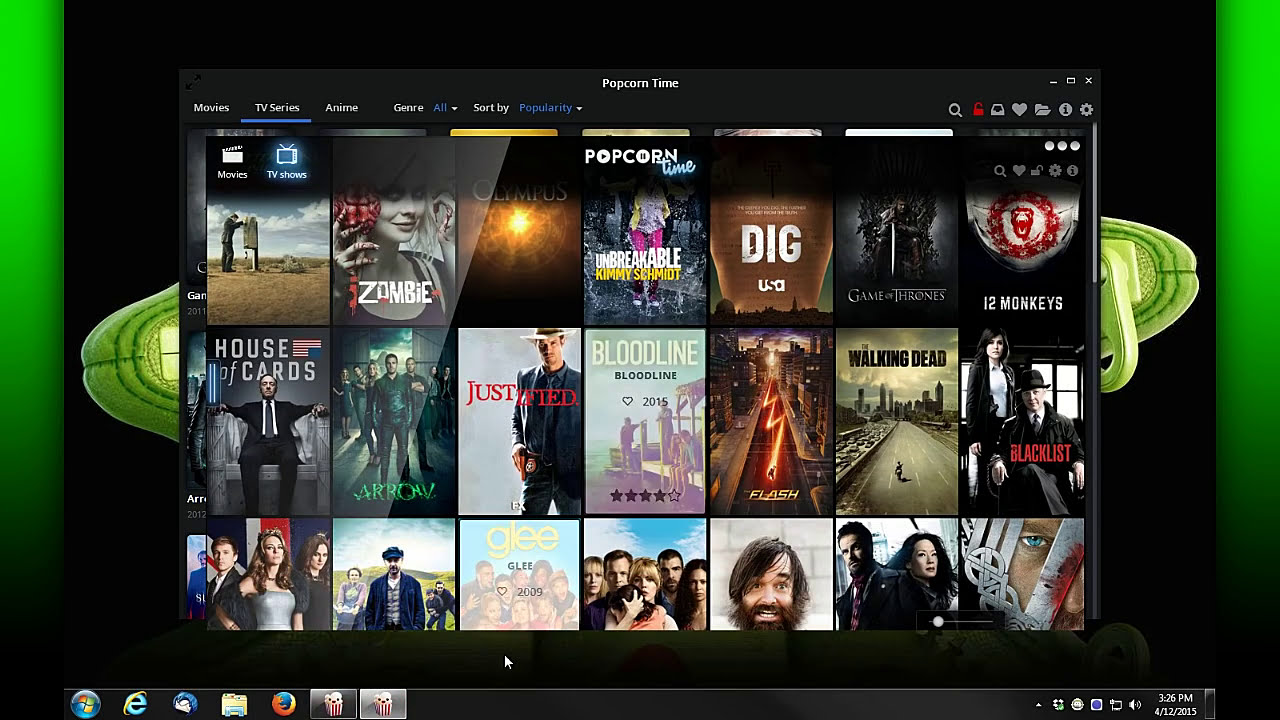Select the Movies clapperboard icon in front window
Screen dimensions: 1280x720
coord(232,162)
